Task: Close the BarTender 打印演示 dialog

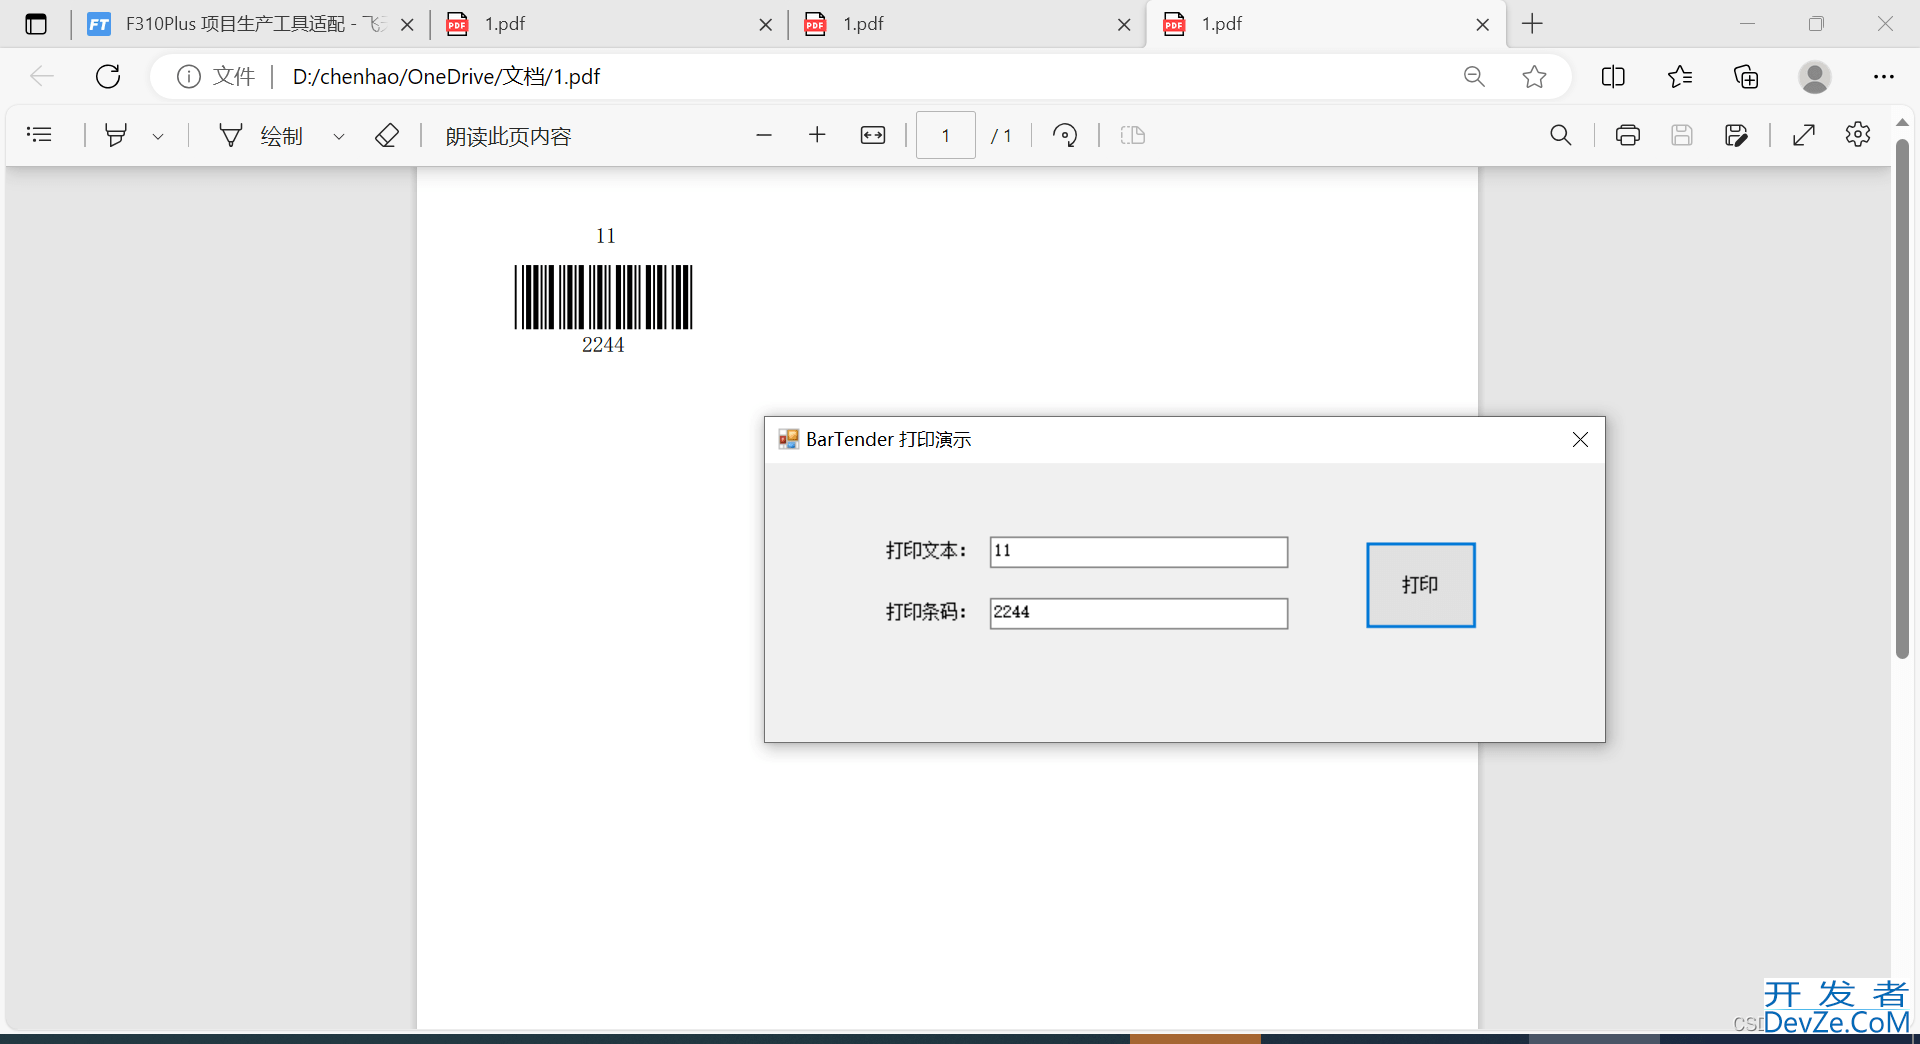Action: click(1580, 440)
